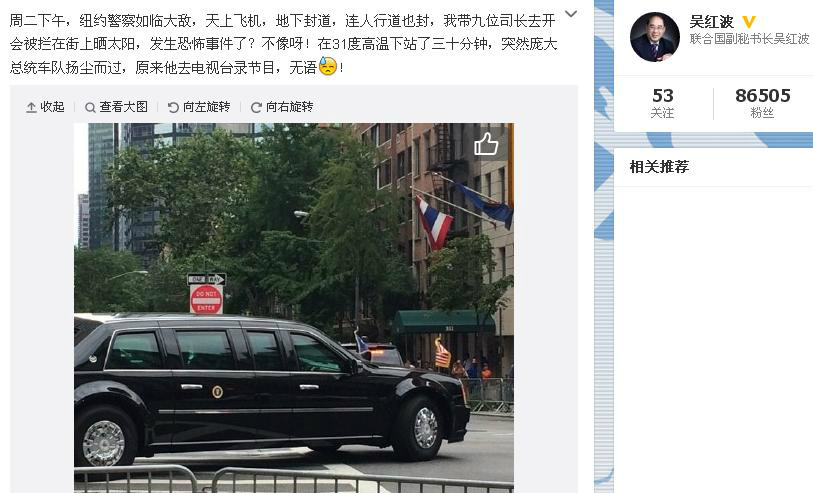The height and width of the screenshot is (493, 813).
Task: View the 53 关注 following list
Action: pos(663,103)
